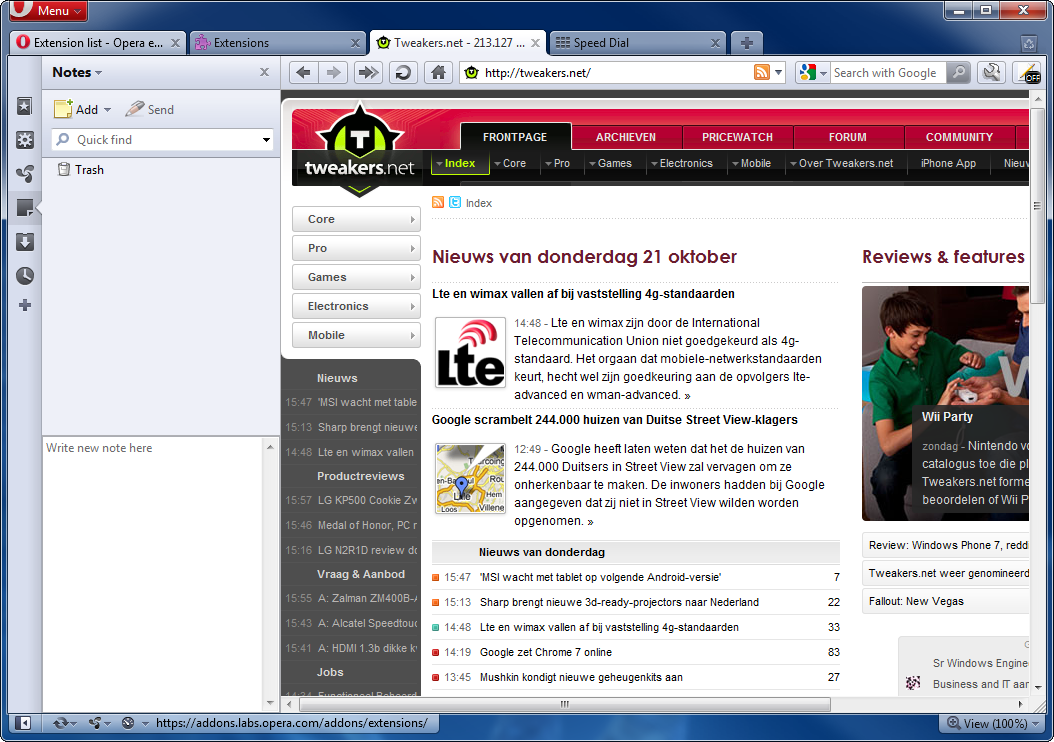Open Mushkin kondigt nieuwe geheugenkits aan
The height and width of the screenshot is (742, 1054).
coord(581,677)
